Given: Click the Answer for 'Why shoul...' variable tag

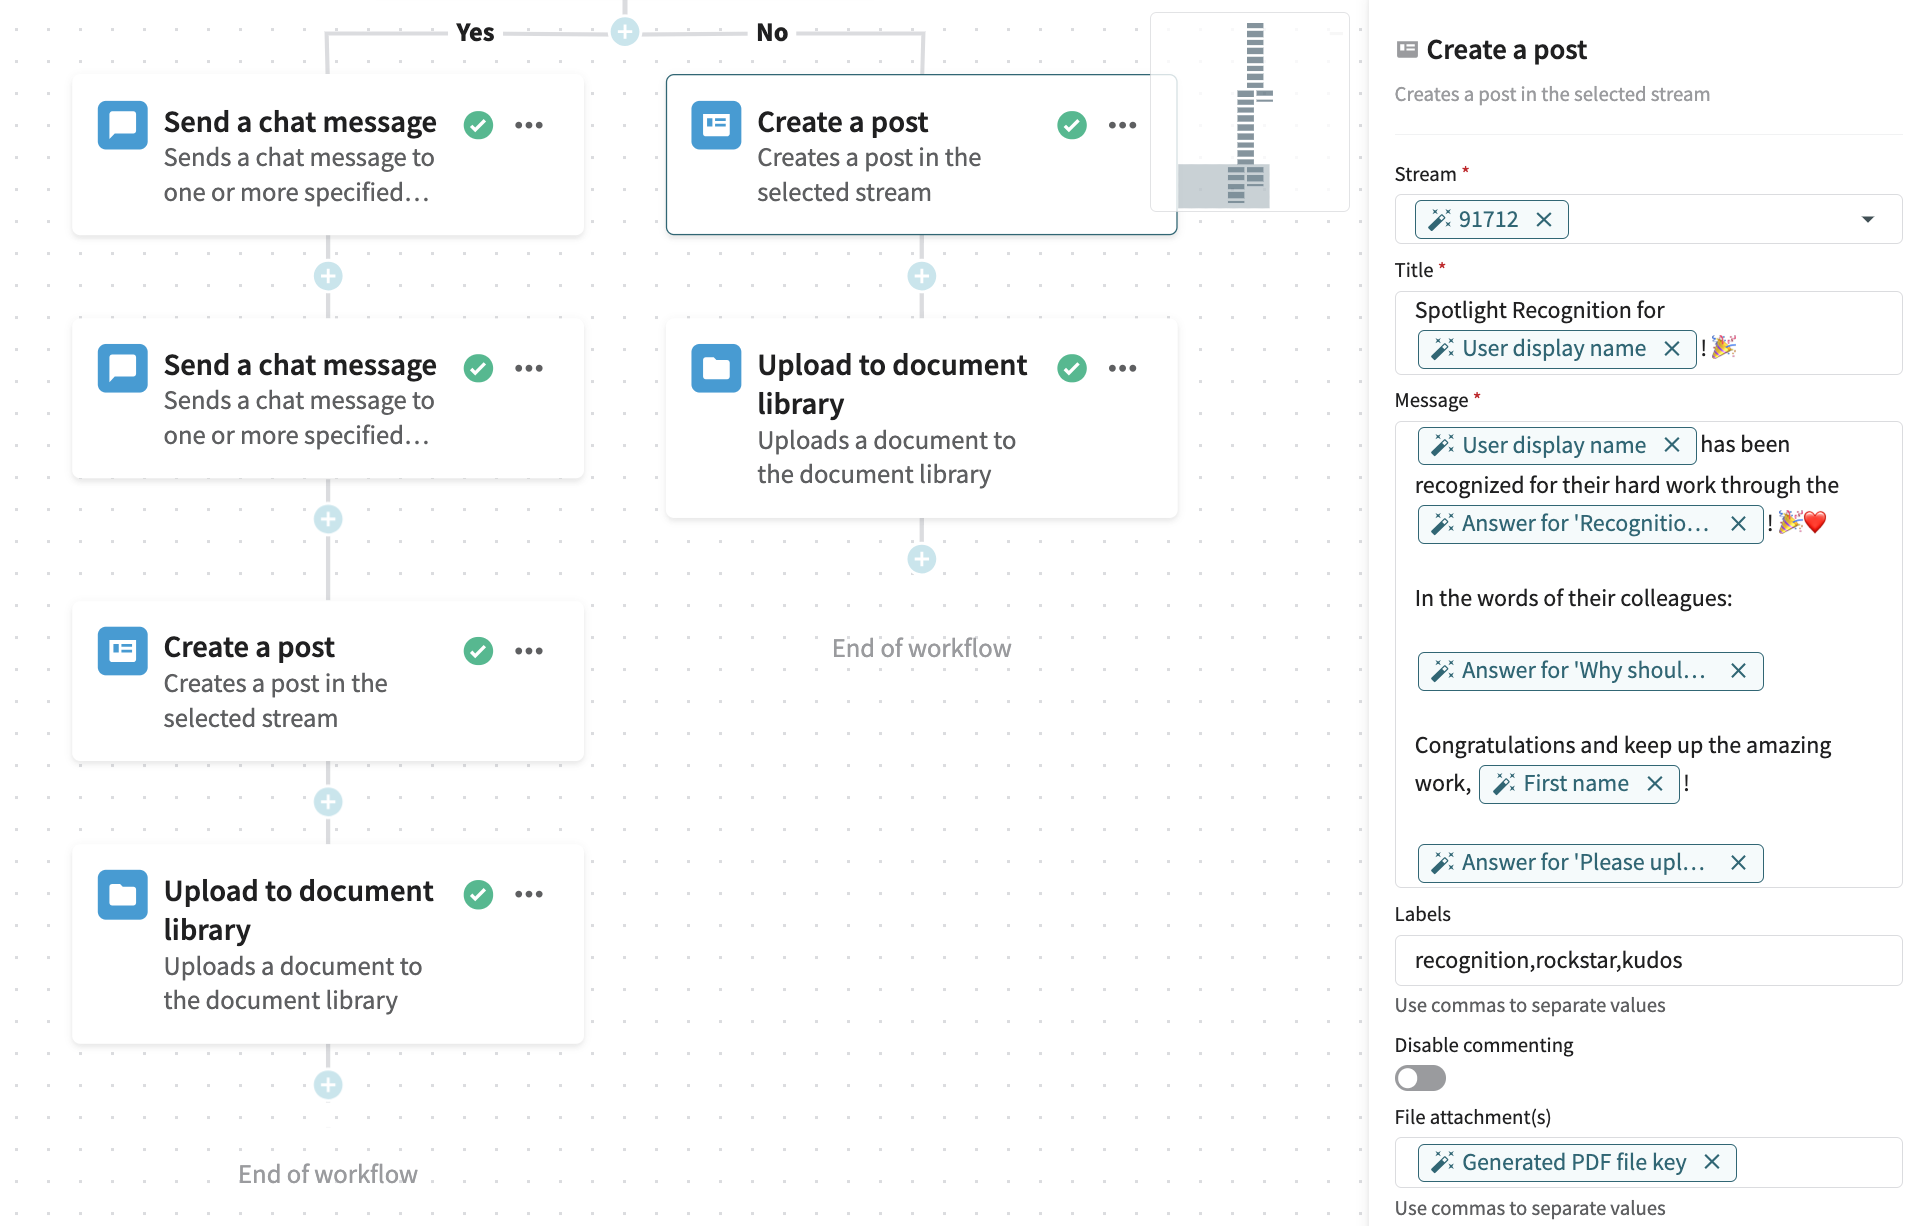Looking at the screenshot, I should [x=1582, y=671].
